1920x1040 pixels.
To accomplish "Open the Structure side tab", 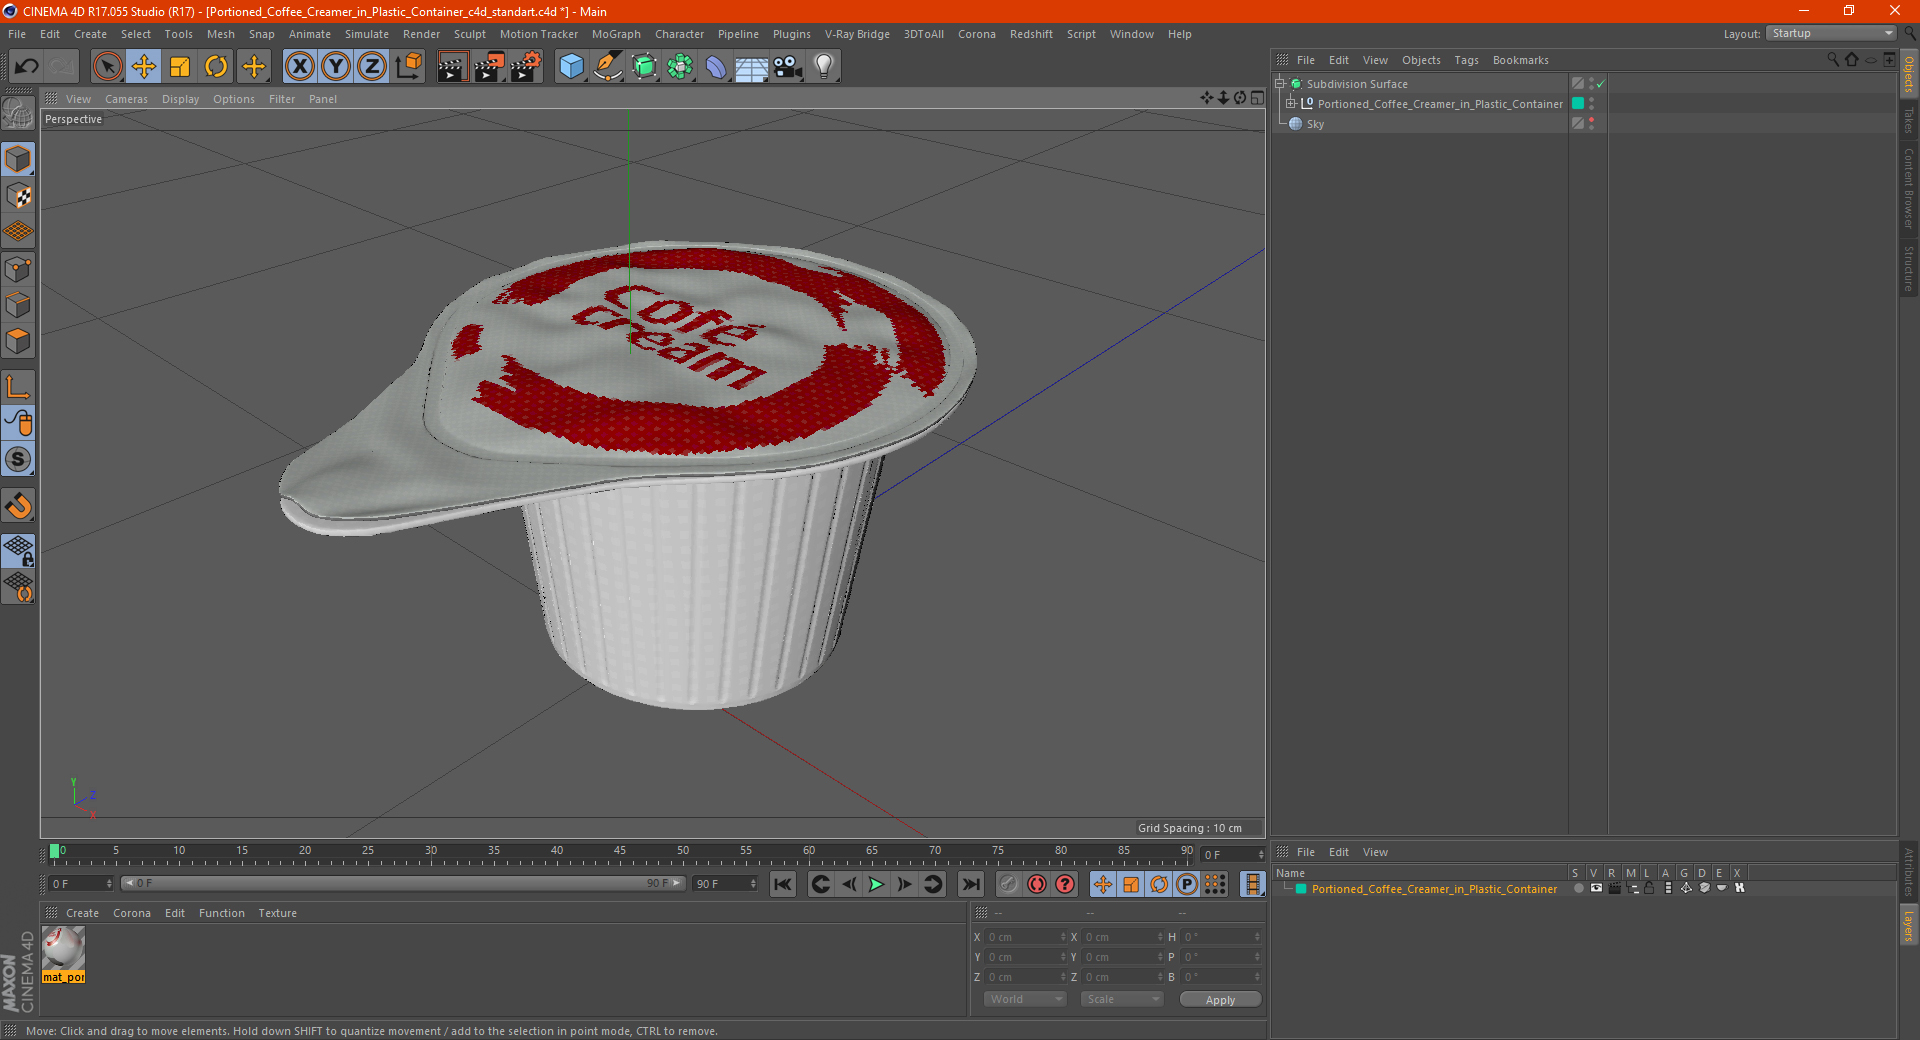I will tap(1908, 268).
